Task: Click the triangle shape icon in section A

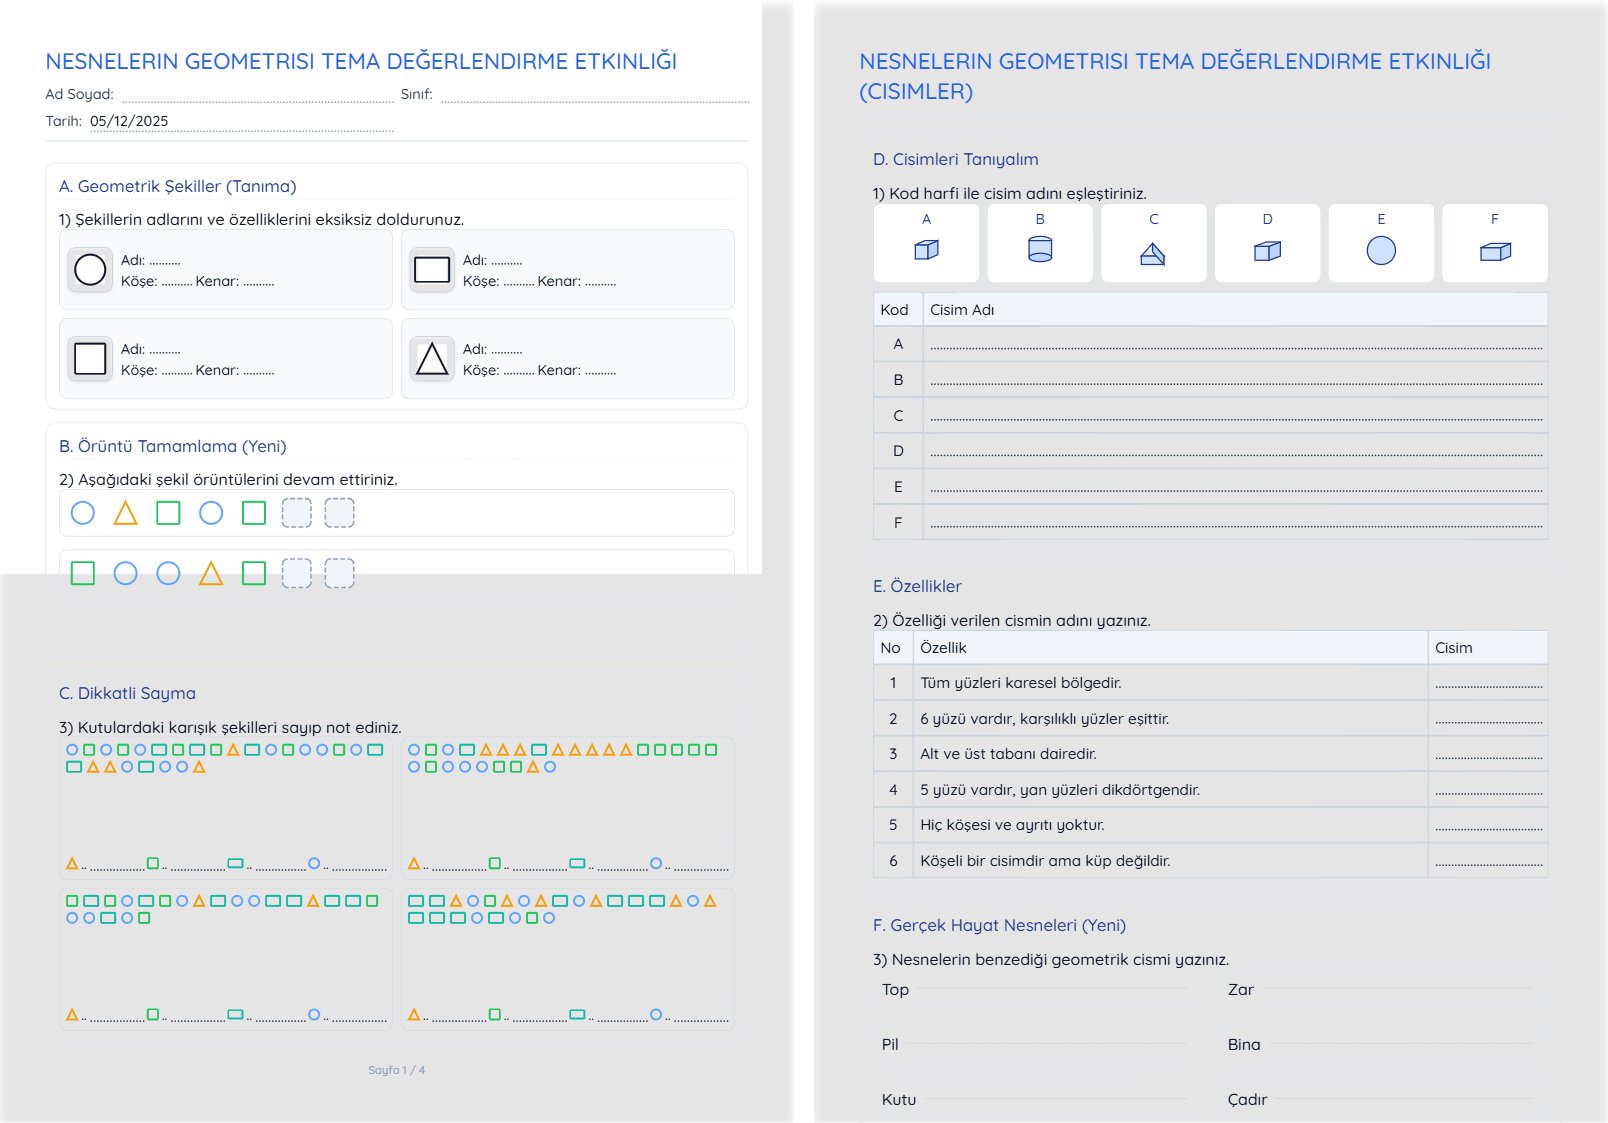Action: pyautogui.click(x=432, y=359)
